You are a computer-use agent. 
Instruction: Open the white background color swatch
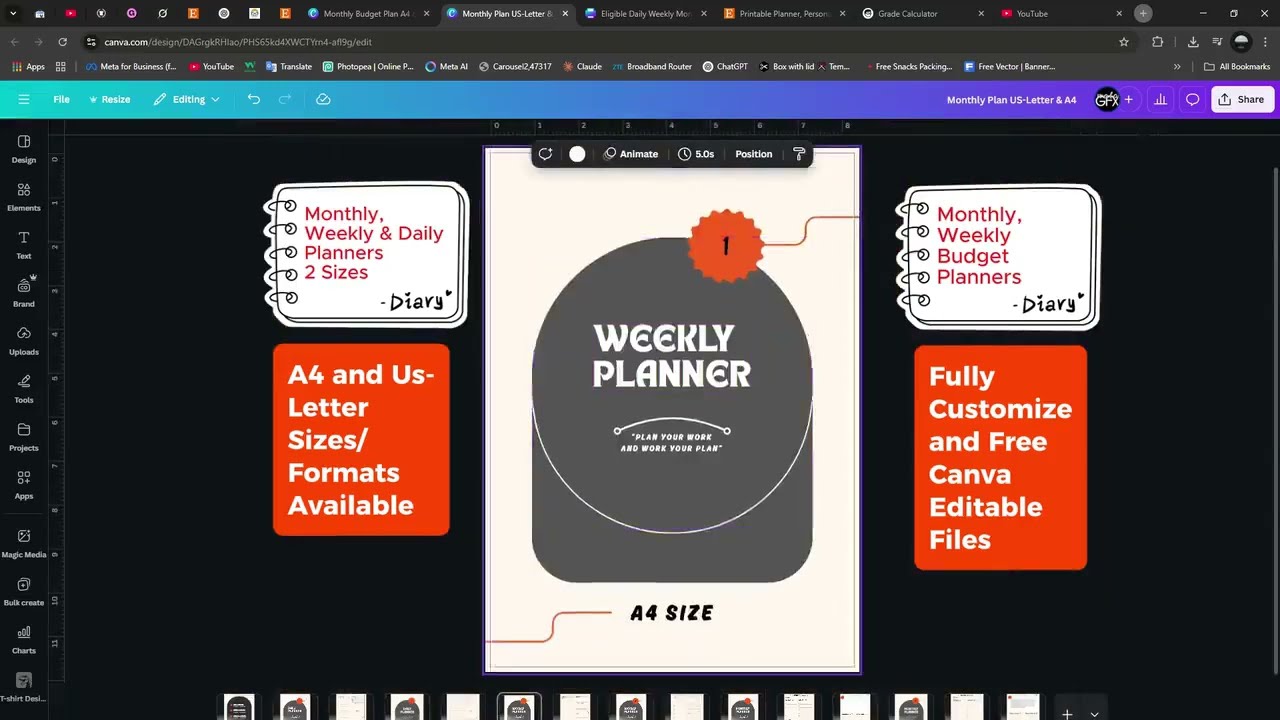[x=577, y=154]
